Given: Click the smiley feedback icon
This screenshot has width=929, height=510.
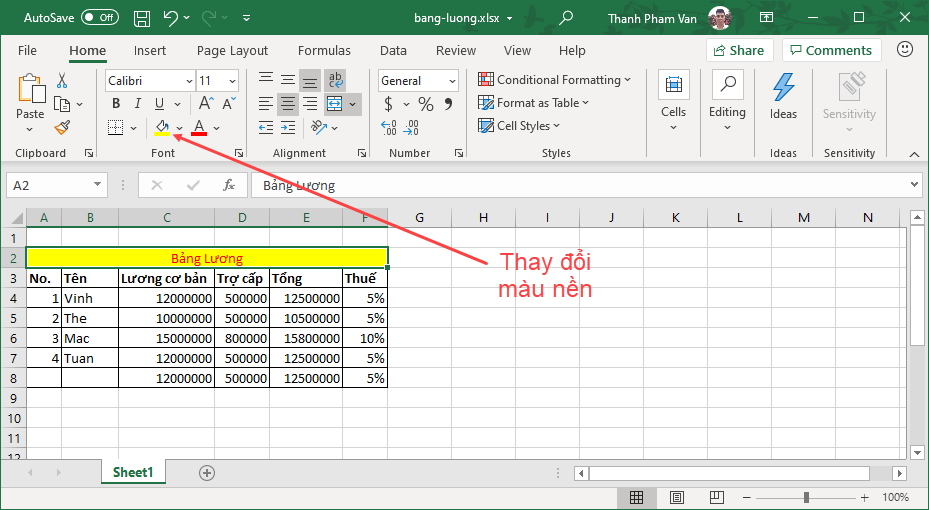Looking at the screenshot, I should 905,50.
